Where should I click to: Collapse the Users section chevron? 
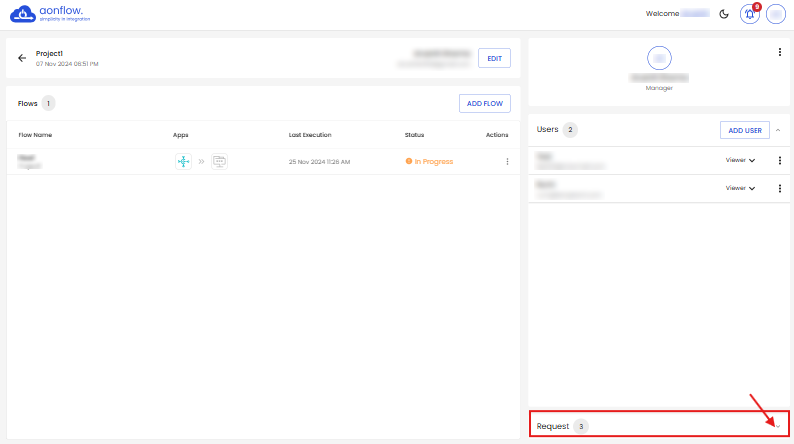click(x=779, y=130)
